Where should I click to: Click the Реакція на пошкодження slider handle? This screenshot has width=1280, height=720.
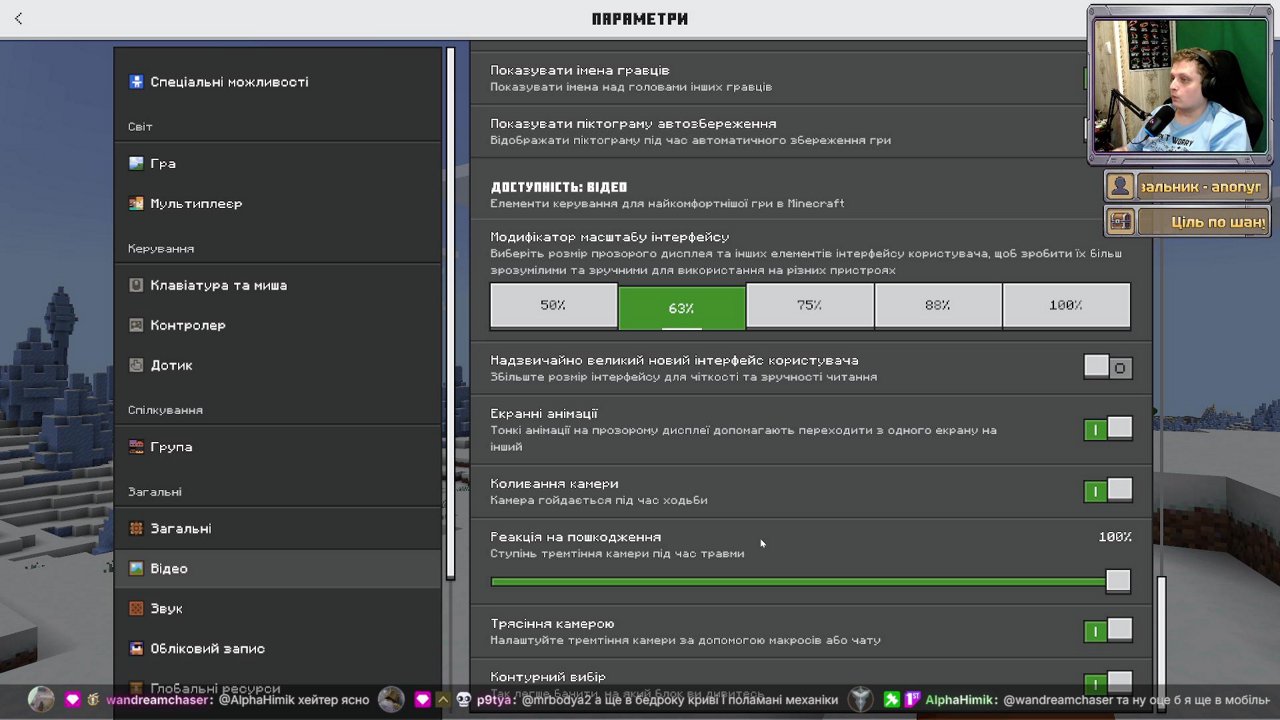1118,581
